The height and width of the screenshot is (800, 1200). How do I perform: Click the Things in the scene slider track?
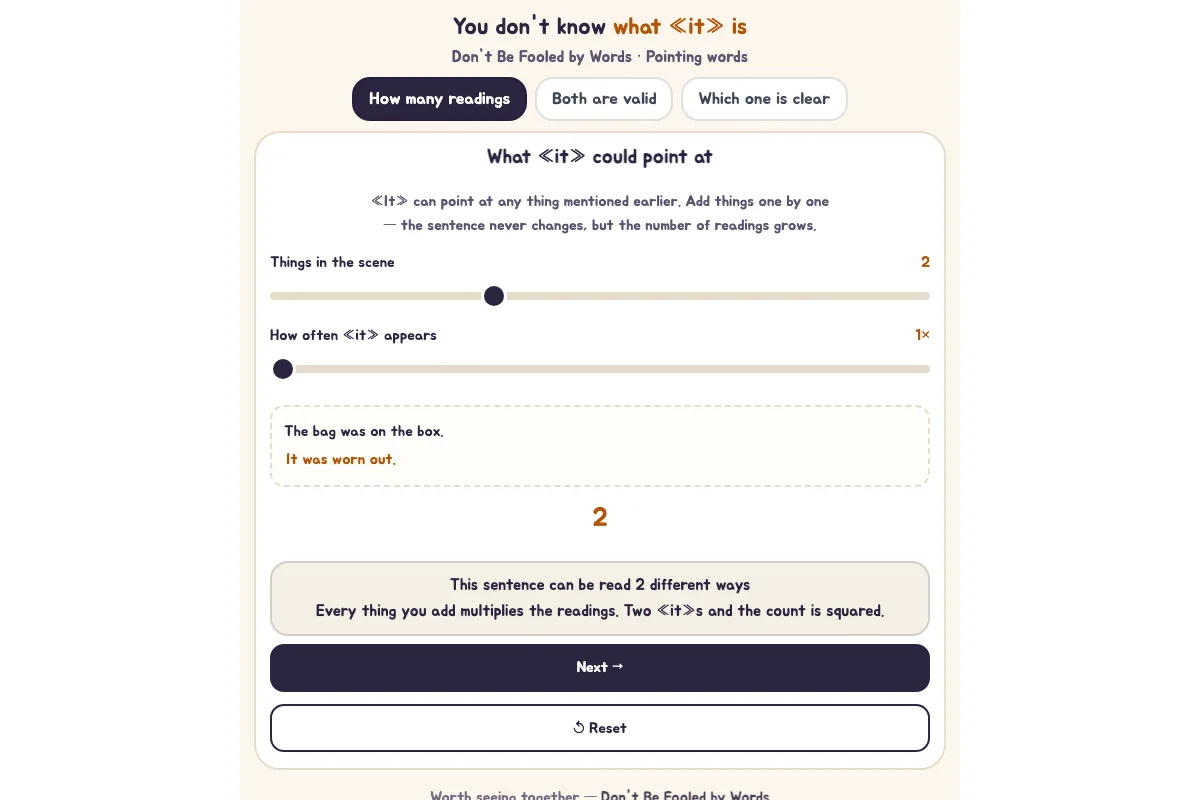600,296
